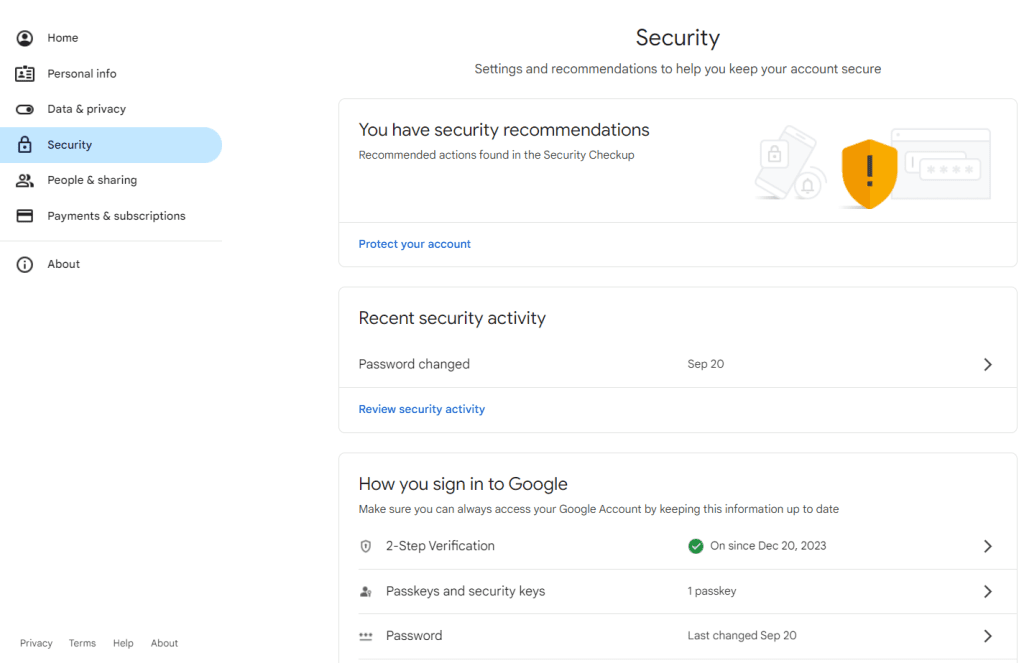Click the Personal info ID card icon

coord(25,74)
